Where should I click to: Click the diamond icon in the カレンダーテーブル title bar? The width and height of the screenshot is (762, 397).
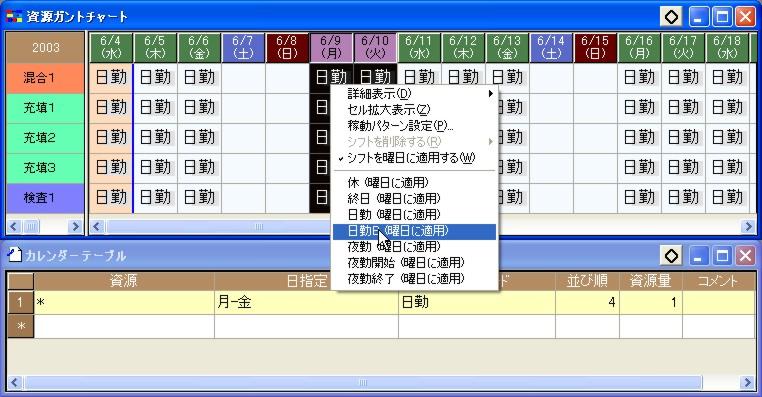click(671, 256)
